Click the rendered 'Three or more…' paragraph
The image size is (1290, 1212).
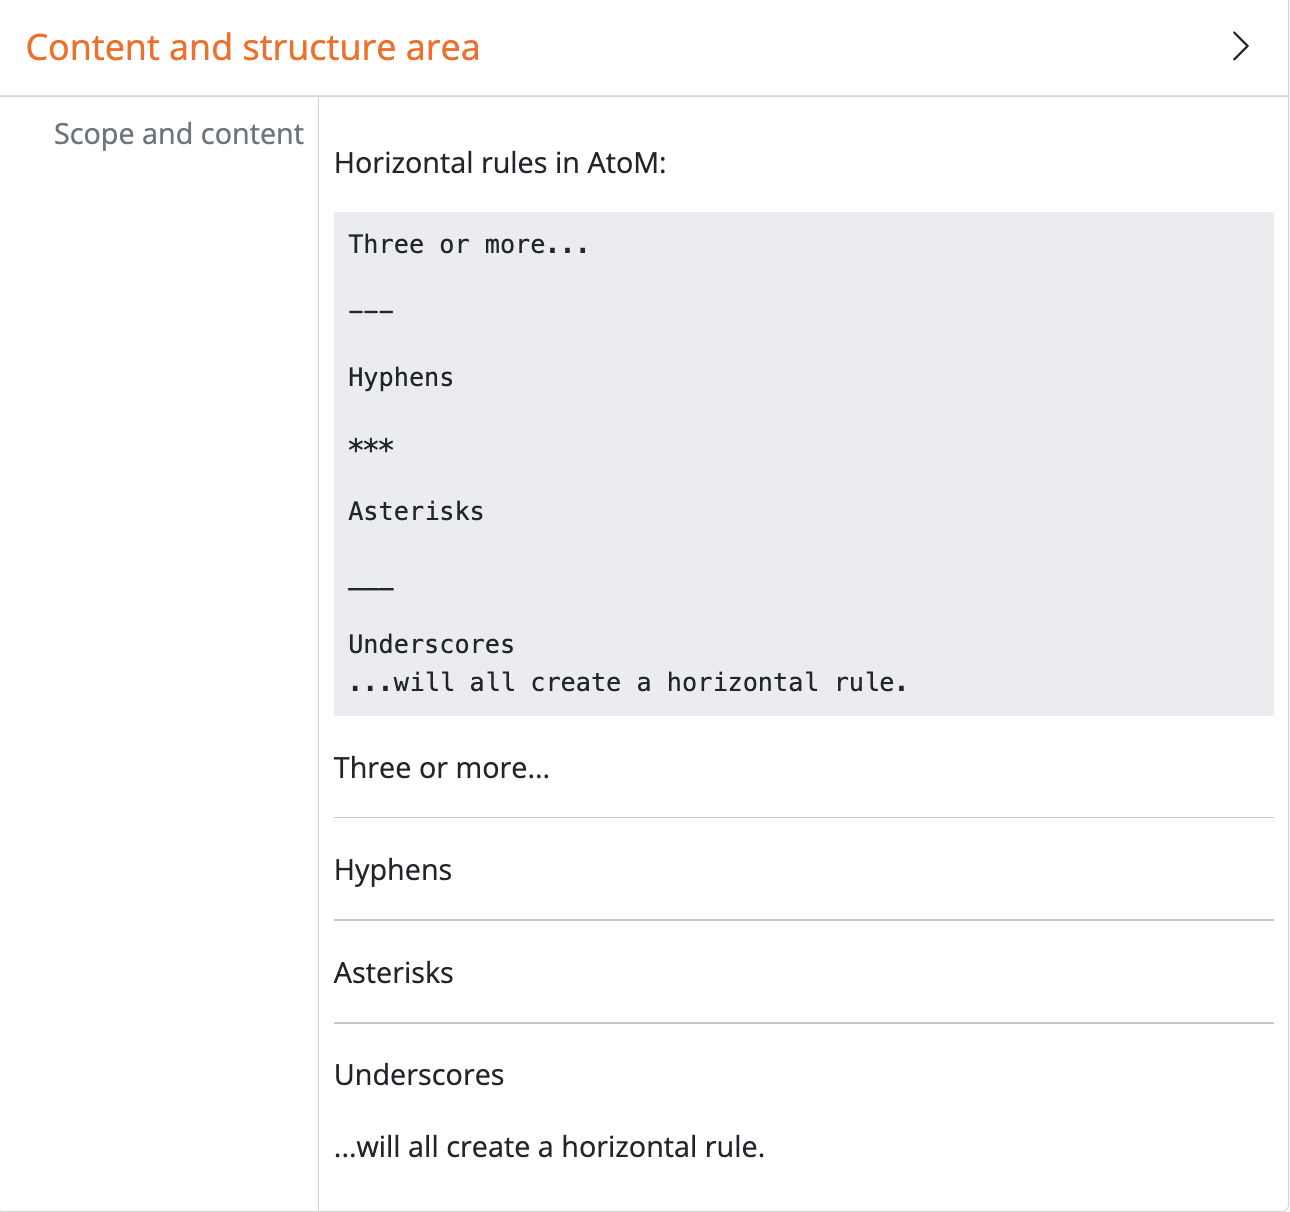pyautogui.click(x=442, y=768)
